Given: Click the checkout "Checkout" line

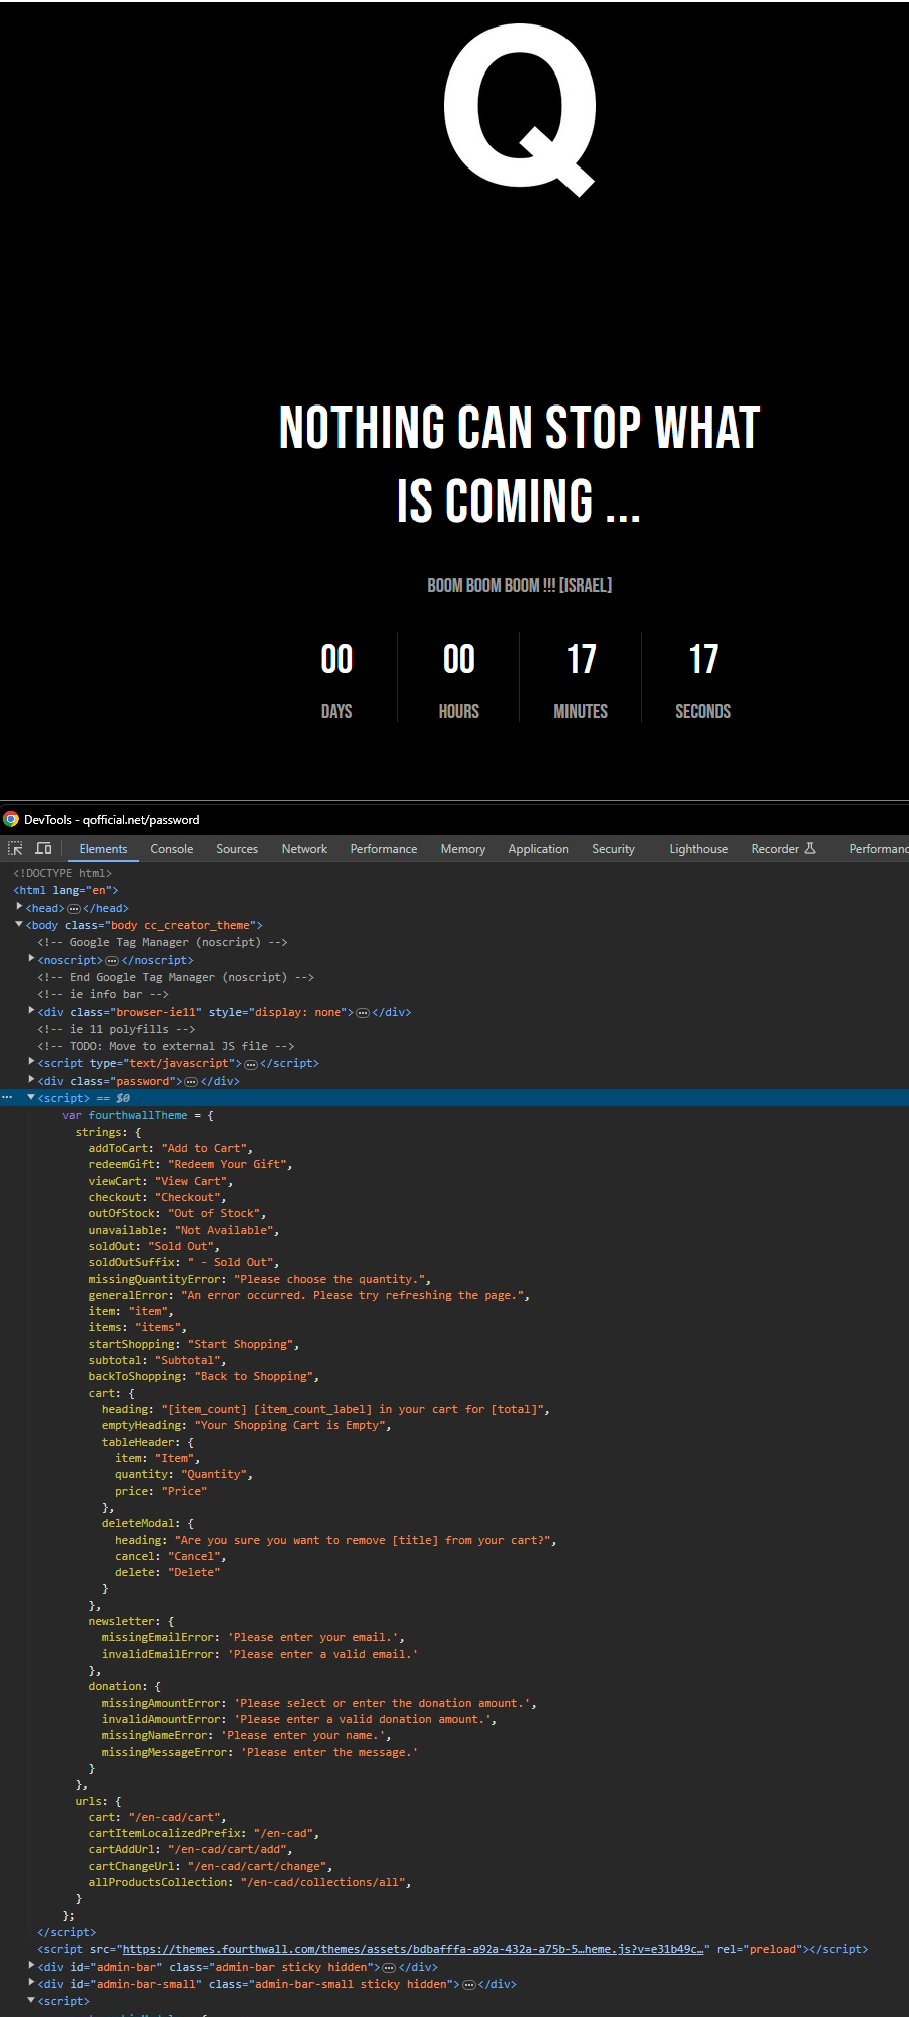Looking at the screenshot, I should tap(157, 1197).
